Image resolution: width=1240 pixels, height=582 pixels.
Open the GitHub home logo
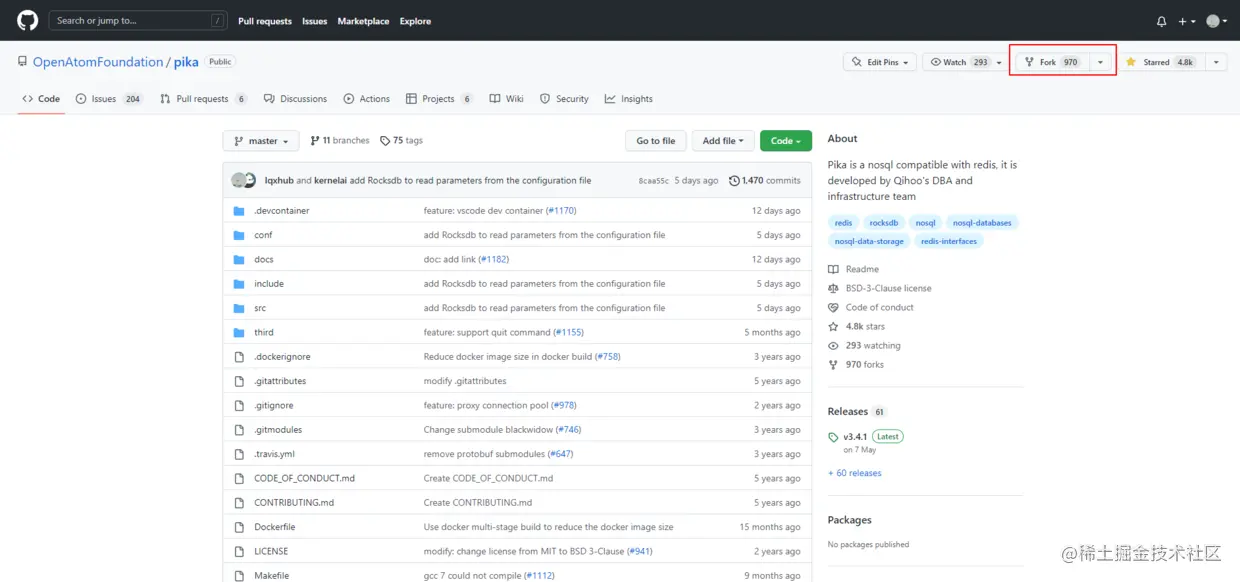[26, 20]
